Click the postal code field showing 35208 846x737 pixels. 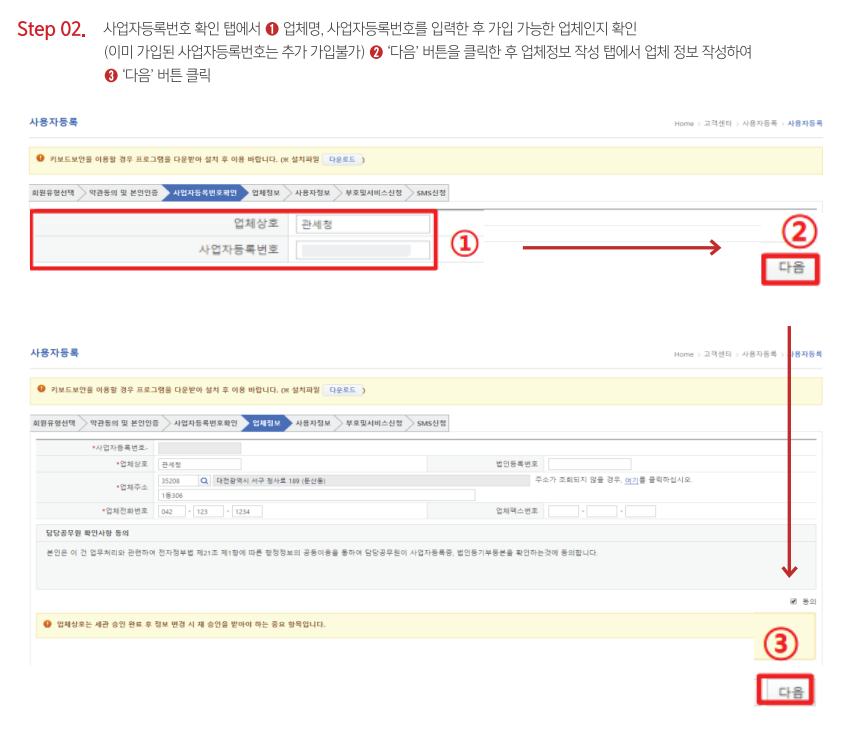177,480
